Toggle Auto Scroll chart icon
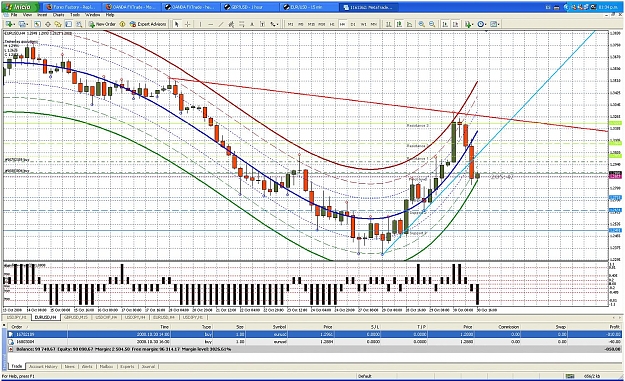 [x=445, y=24]
